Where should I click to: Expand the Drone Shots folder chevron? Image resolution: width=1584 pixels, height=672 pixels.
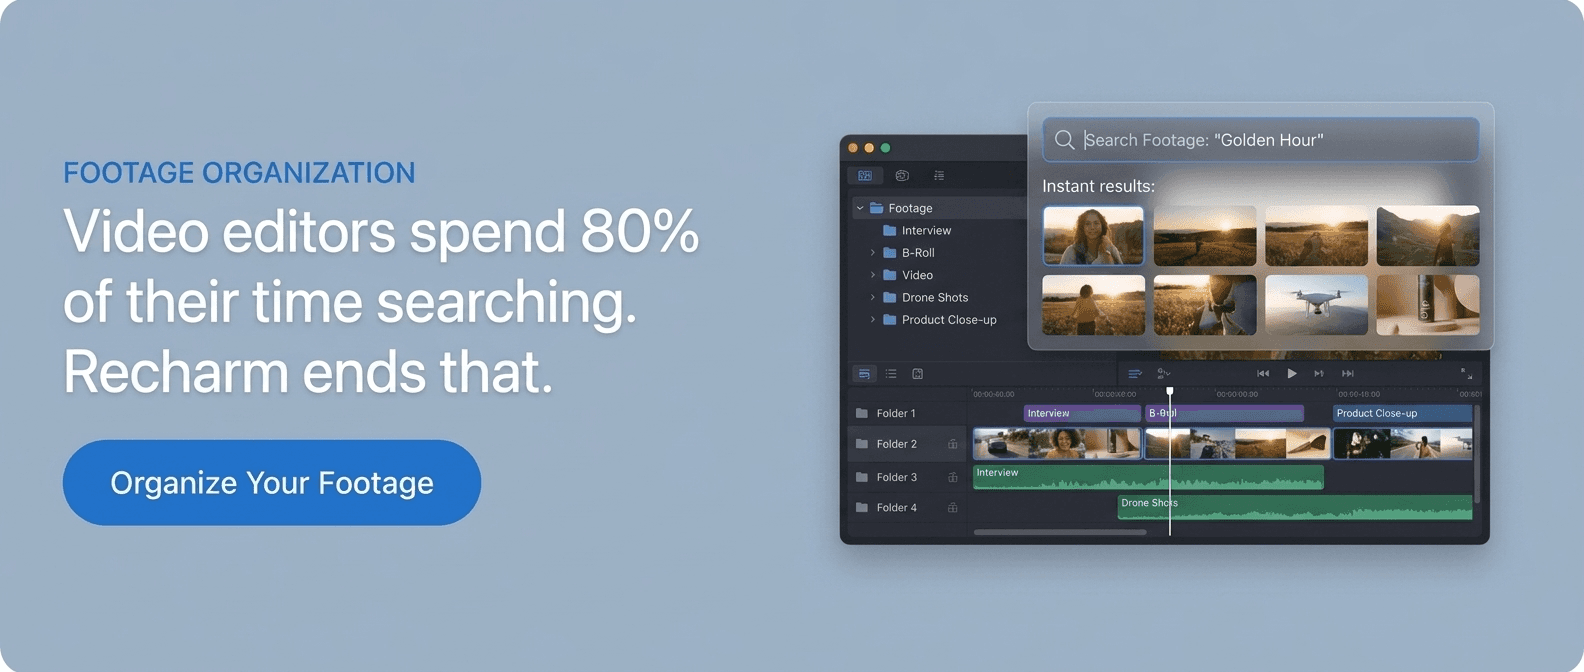[x=872, y=297]
